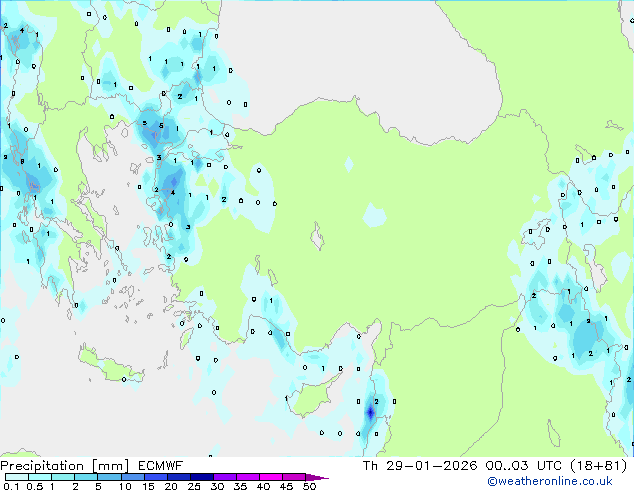
Task: Click the 45–50 mm legend color box
Action: click(294, 477)
